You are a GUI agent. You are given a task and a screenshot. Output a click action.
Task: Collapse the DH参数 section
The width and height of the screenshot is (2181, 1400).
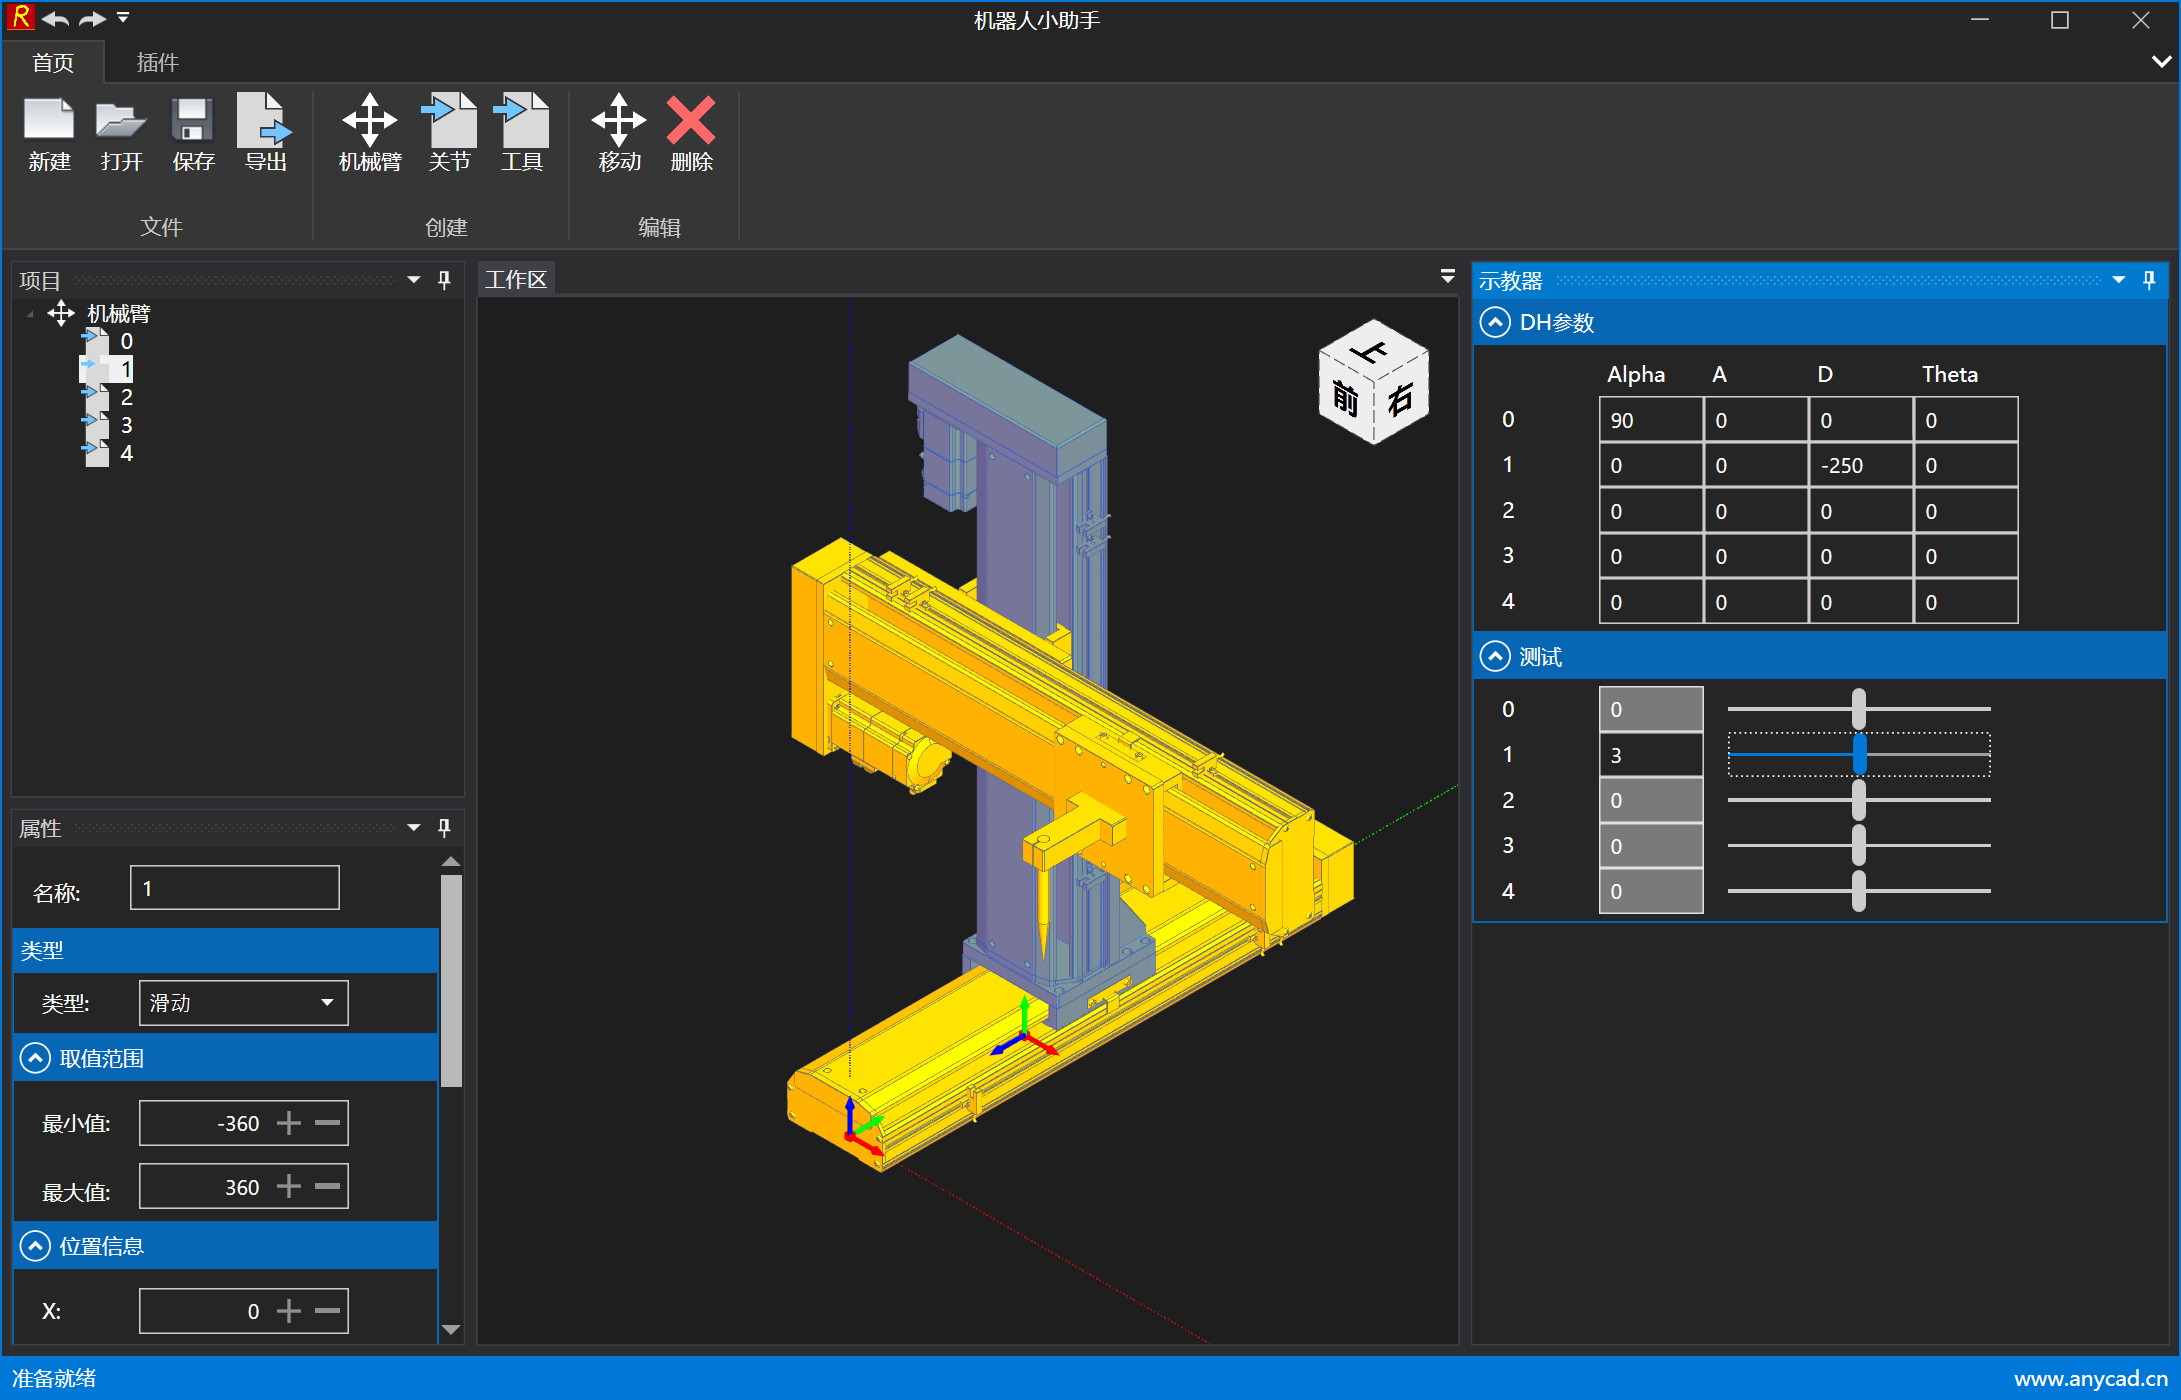pos(1495,322)
